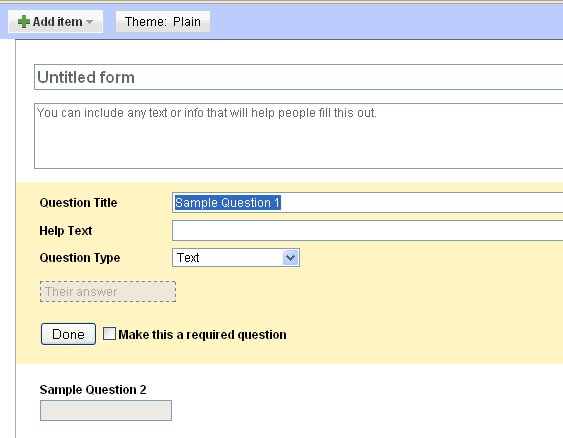Enable the required question checkbox

[109, 334]
